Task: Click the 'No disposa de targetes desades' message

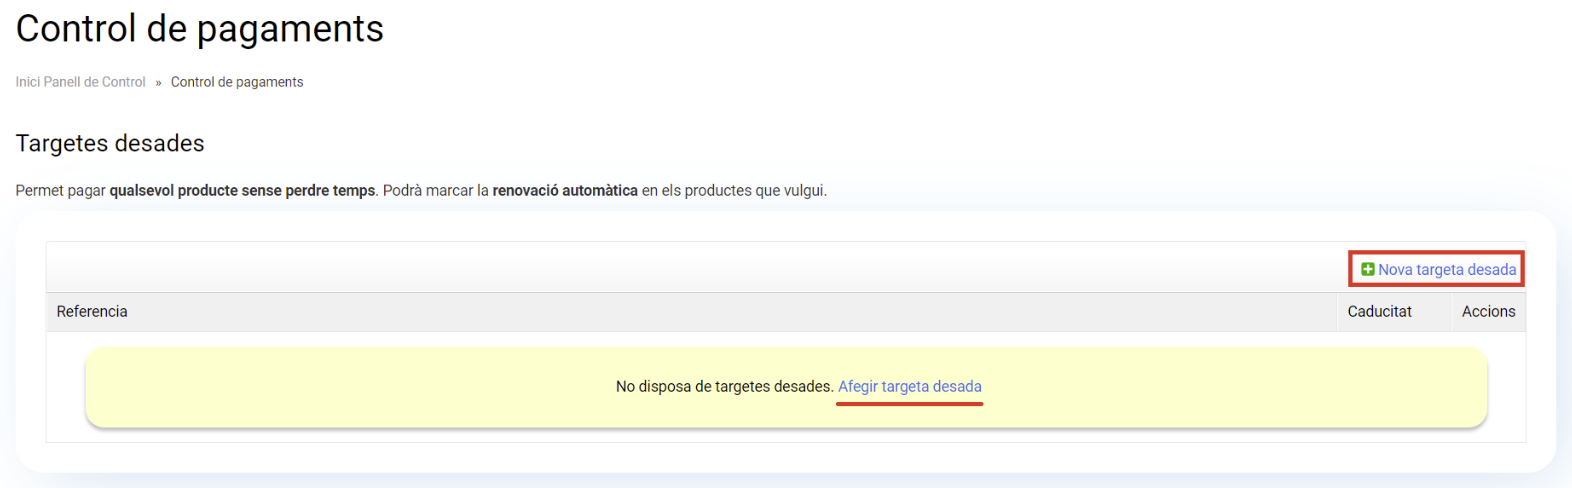Action: pyautogui.click(x=724, y=387)
